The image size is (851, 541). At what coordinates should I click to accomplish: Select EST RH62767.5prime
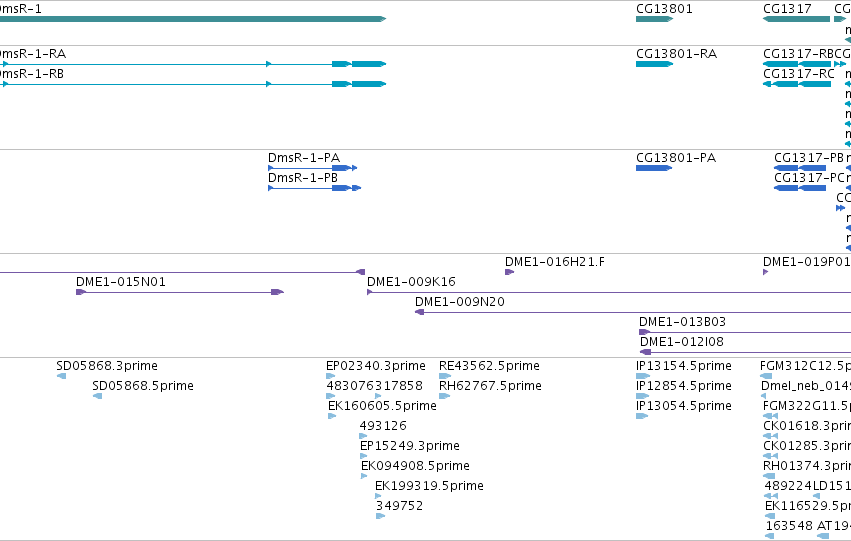click(x=444, y=396)
